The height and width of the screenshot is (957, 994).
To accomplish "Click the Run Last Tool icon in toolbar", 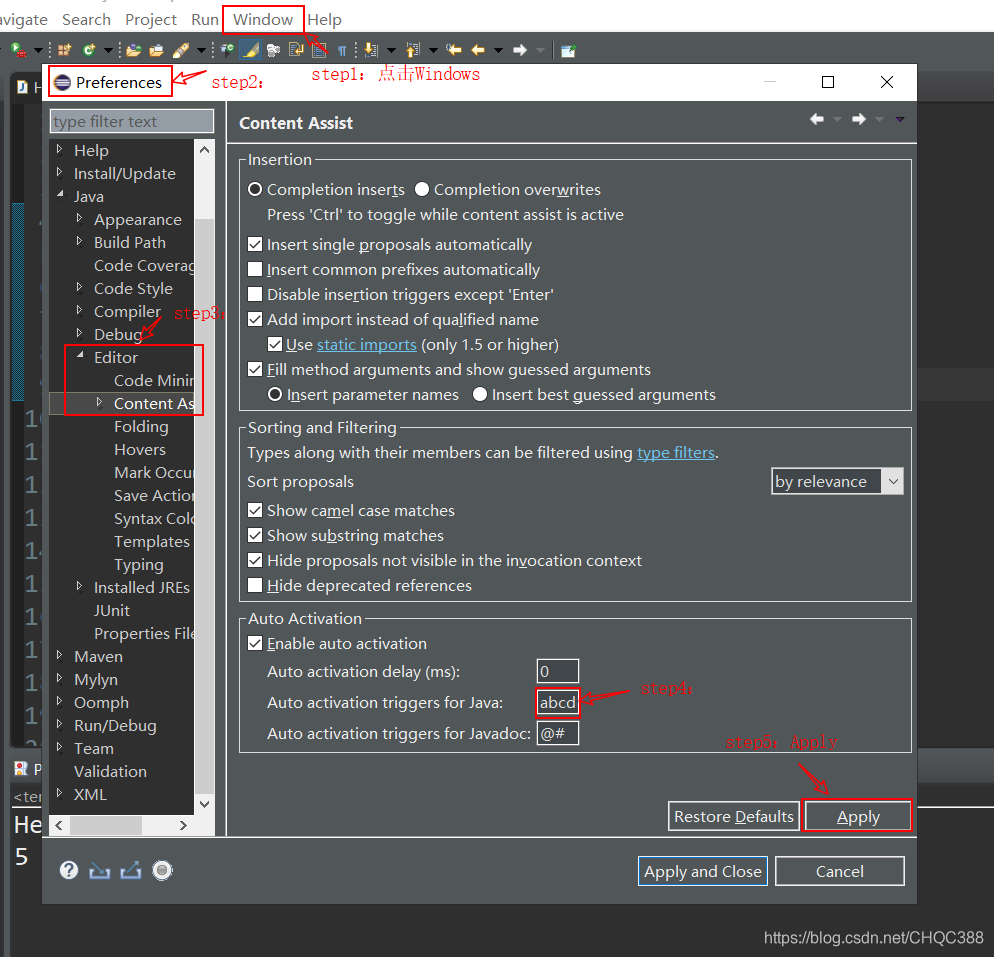I will point(18,49).
